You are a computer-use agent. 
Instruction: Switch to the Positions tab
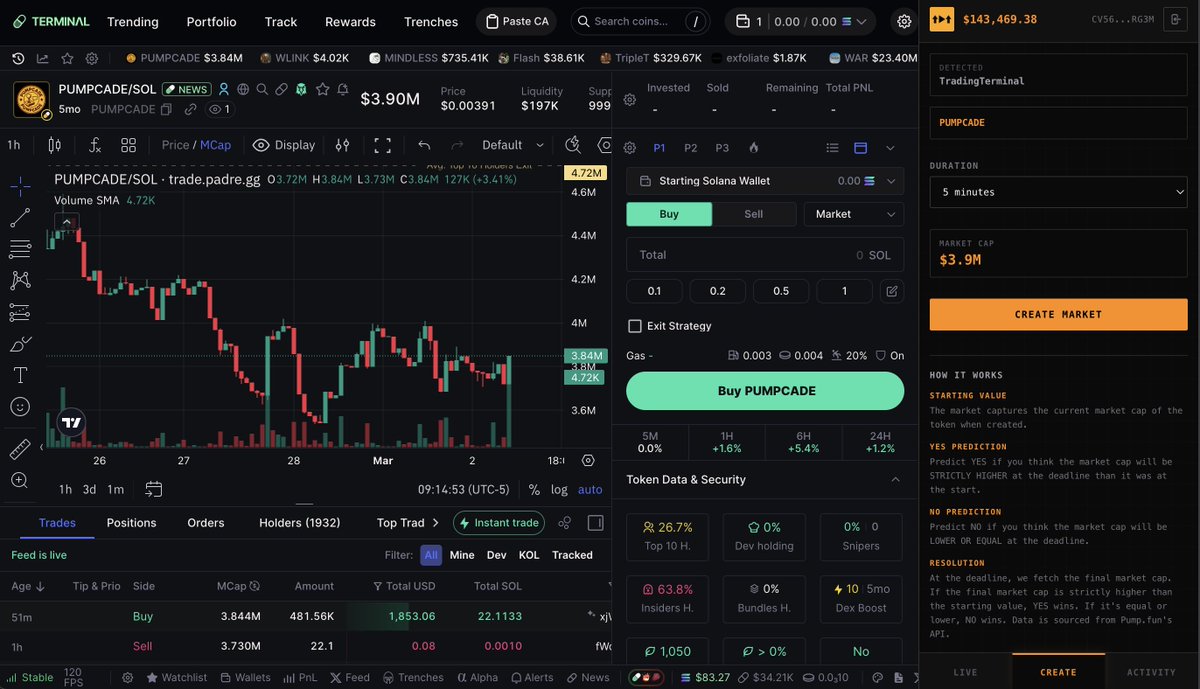pyautogui.click(x=132, y=522)
